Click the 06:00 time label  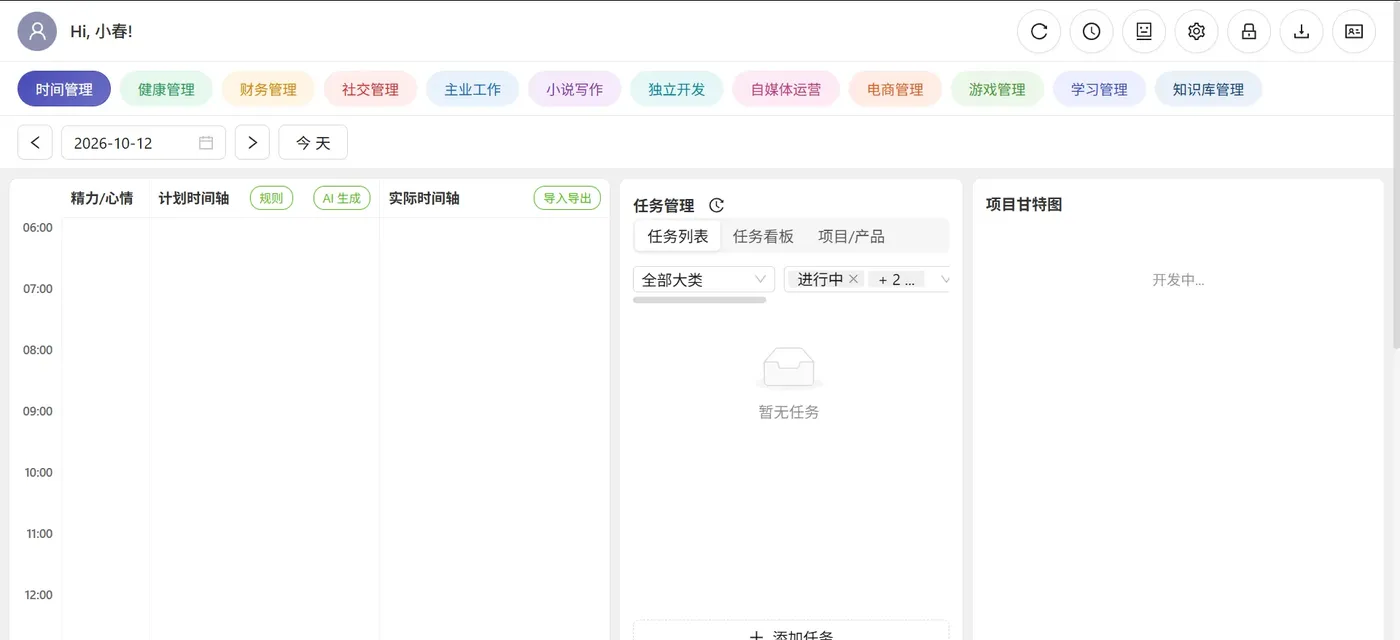pyautogui.click(x=38, y=227)
